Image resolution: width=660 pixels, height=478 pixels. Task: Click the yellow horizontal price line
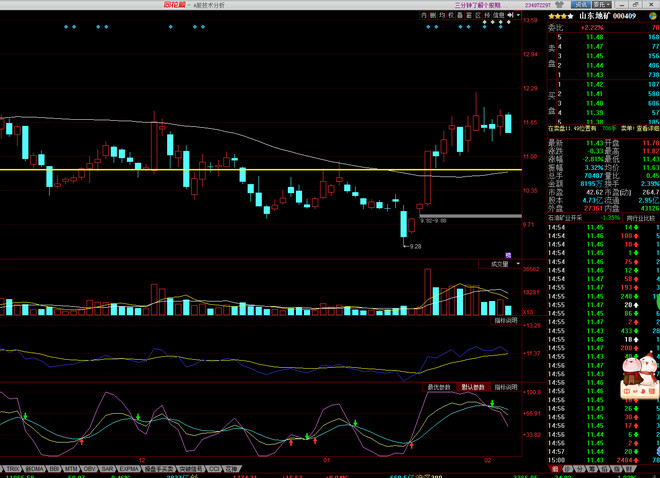(261, 170)
